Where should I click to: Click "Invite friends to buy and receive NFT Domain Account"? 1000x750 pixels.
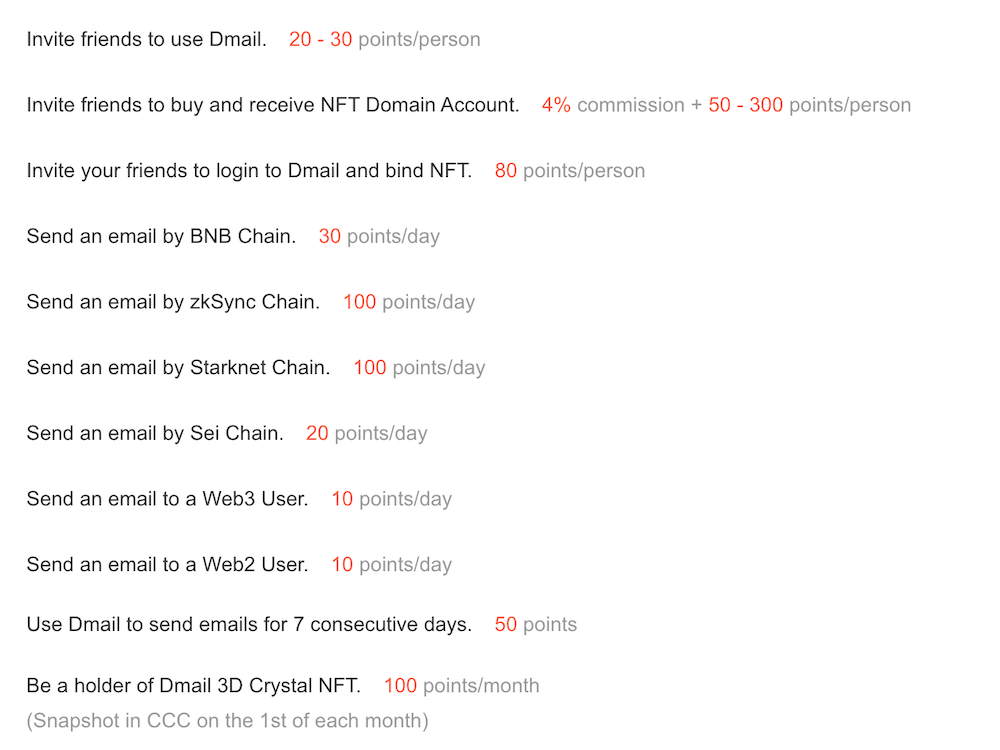pos(272,105)
